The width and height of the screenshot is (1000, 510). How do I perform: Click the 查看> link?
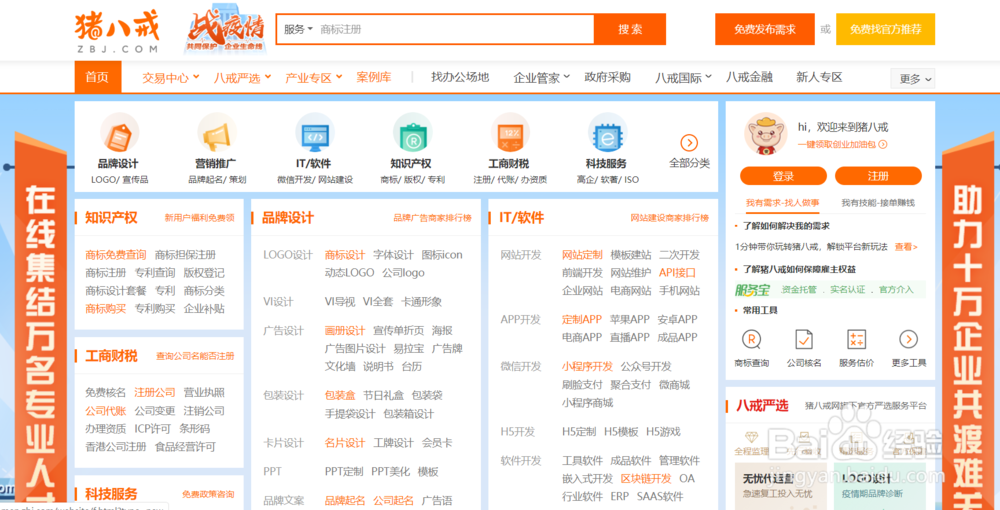click(906, 247)
